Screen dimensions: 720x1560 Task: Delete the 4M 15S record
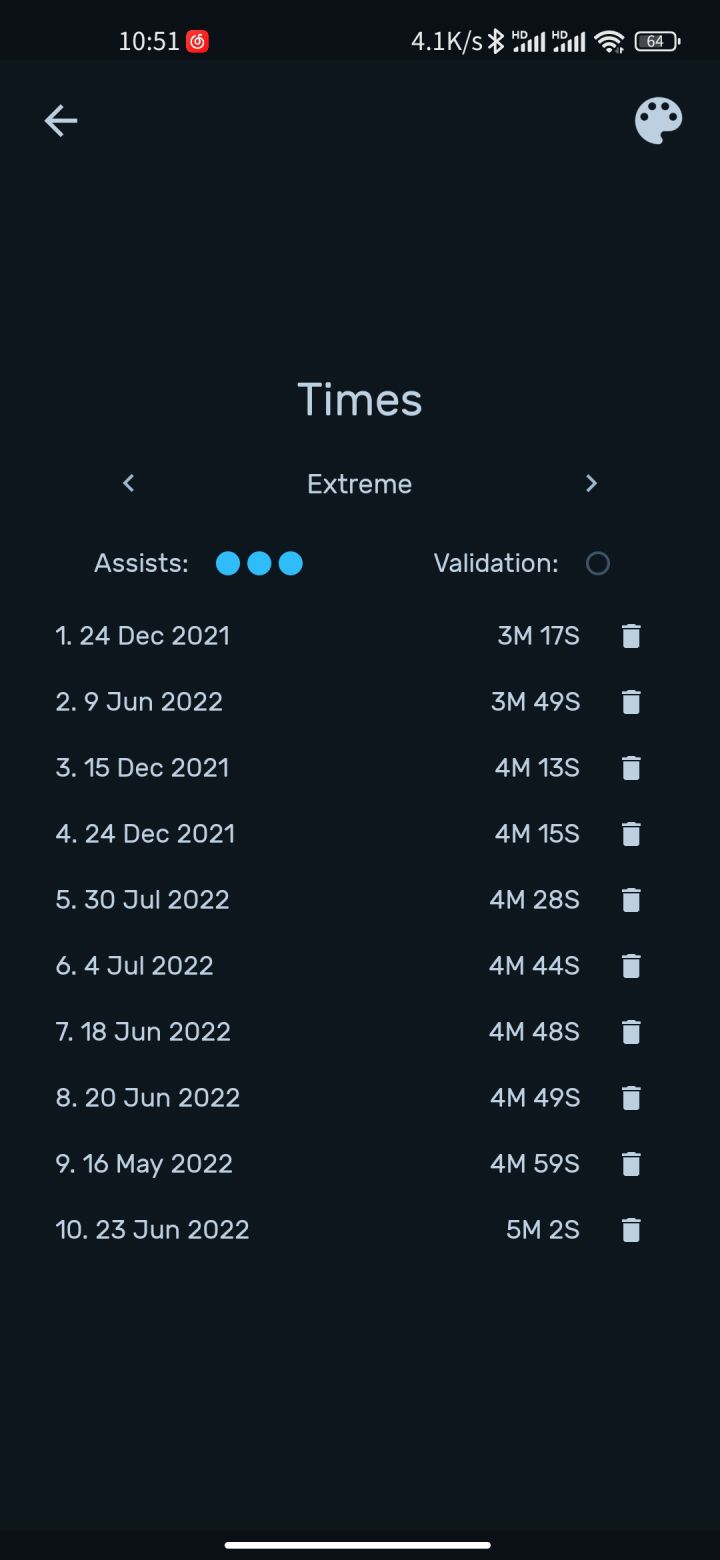[631, 834]
